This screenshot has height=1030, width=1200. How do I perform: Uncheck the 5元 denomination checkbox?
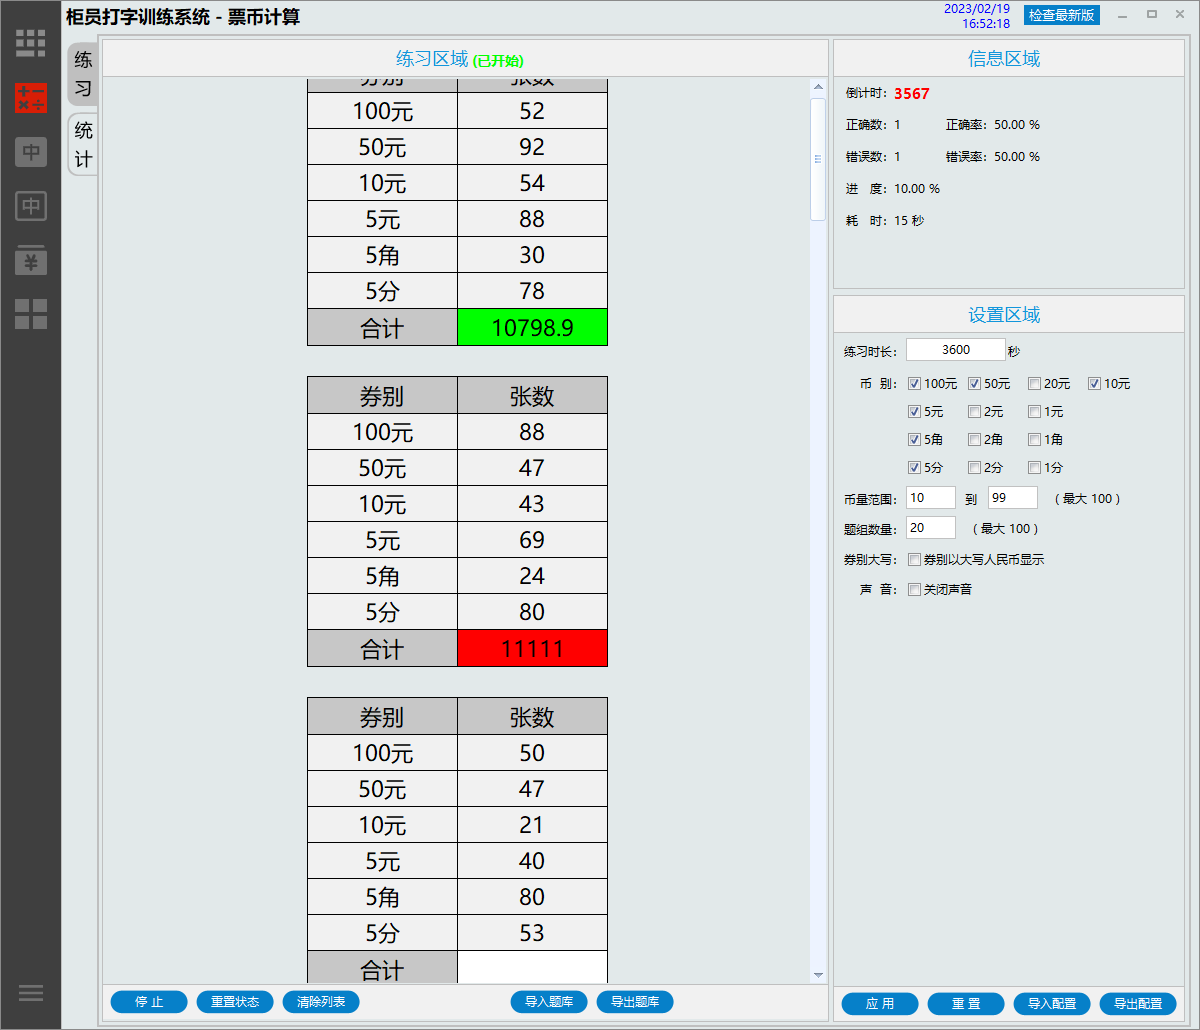pyautogui.click(x=914, y=412)
